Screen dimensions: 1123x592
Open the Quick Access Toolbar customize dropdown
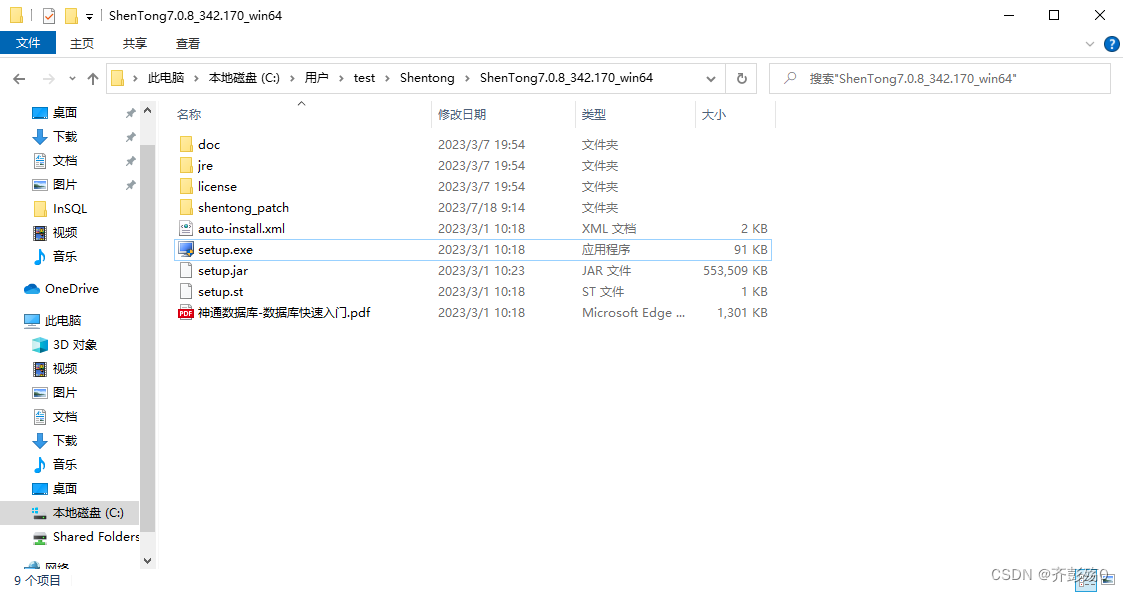(x=90, y=16)
